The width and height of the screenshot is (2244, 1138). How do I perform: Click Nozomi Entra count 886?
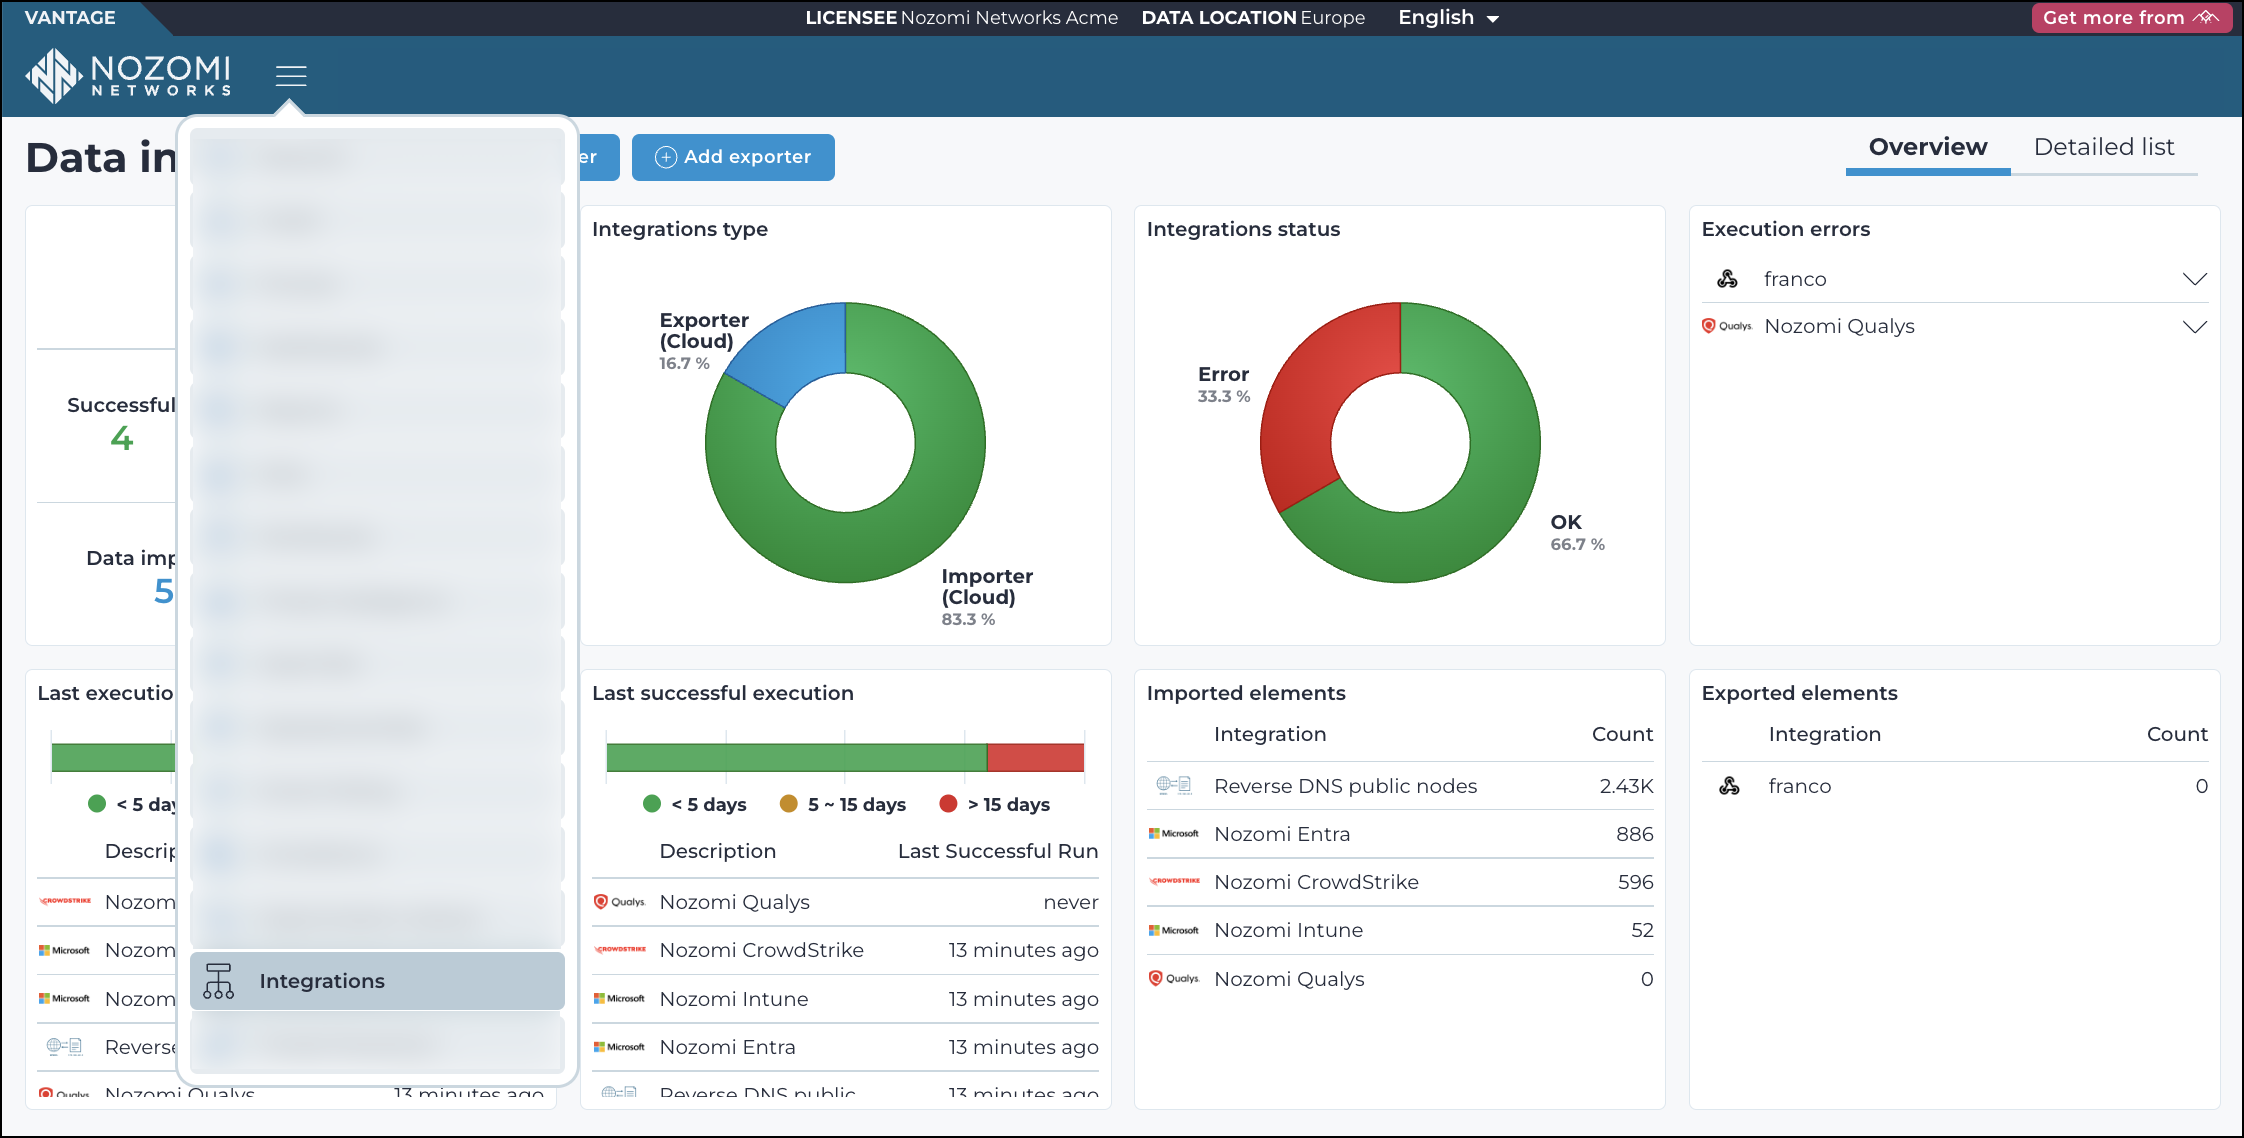coord(1635,834)
